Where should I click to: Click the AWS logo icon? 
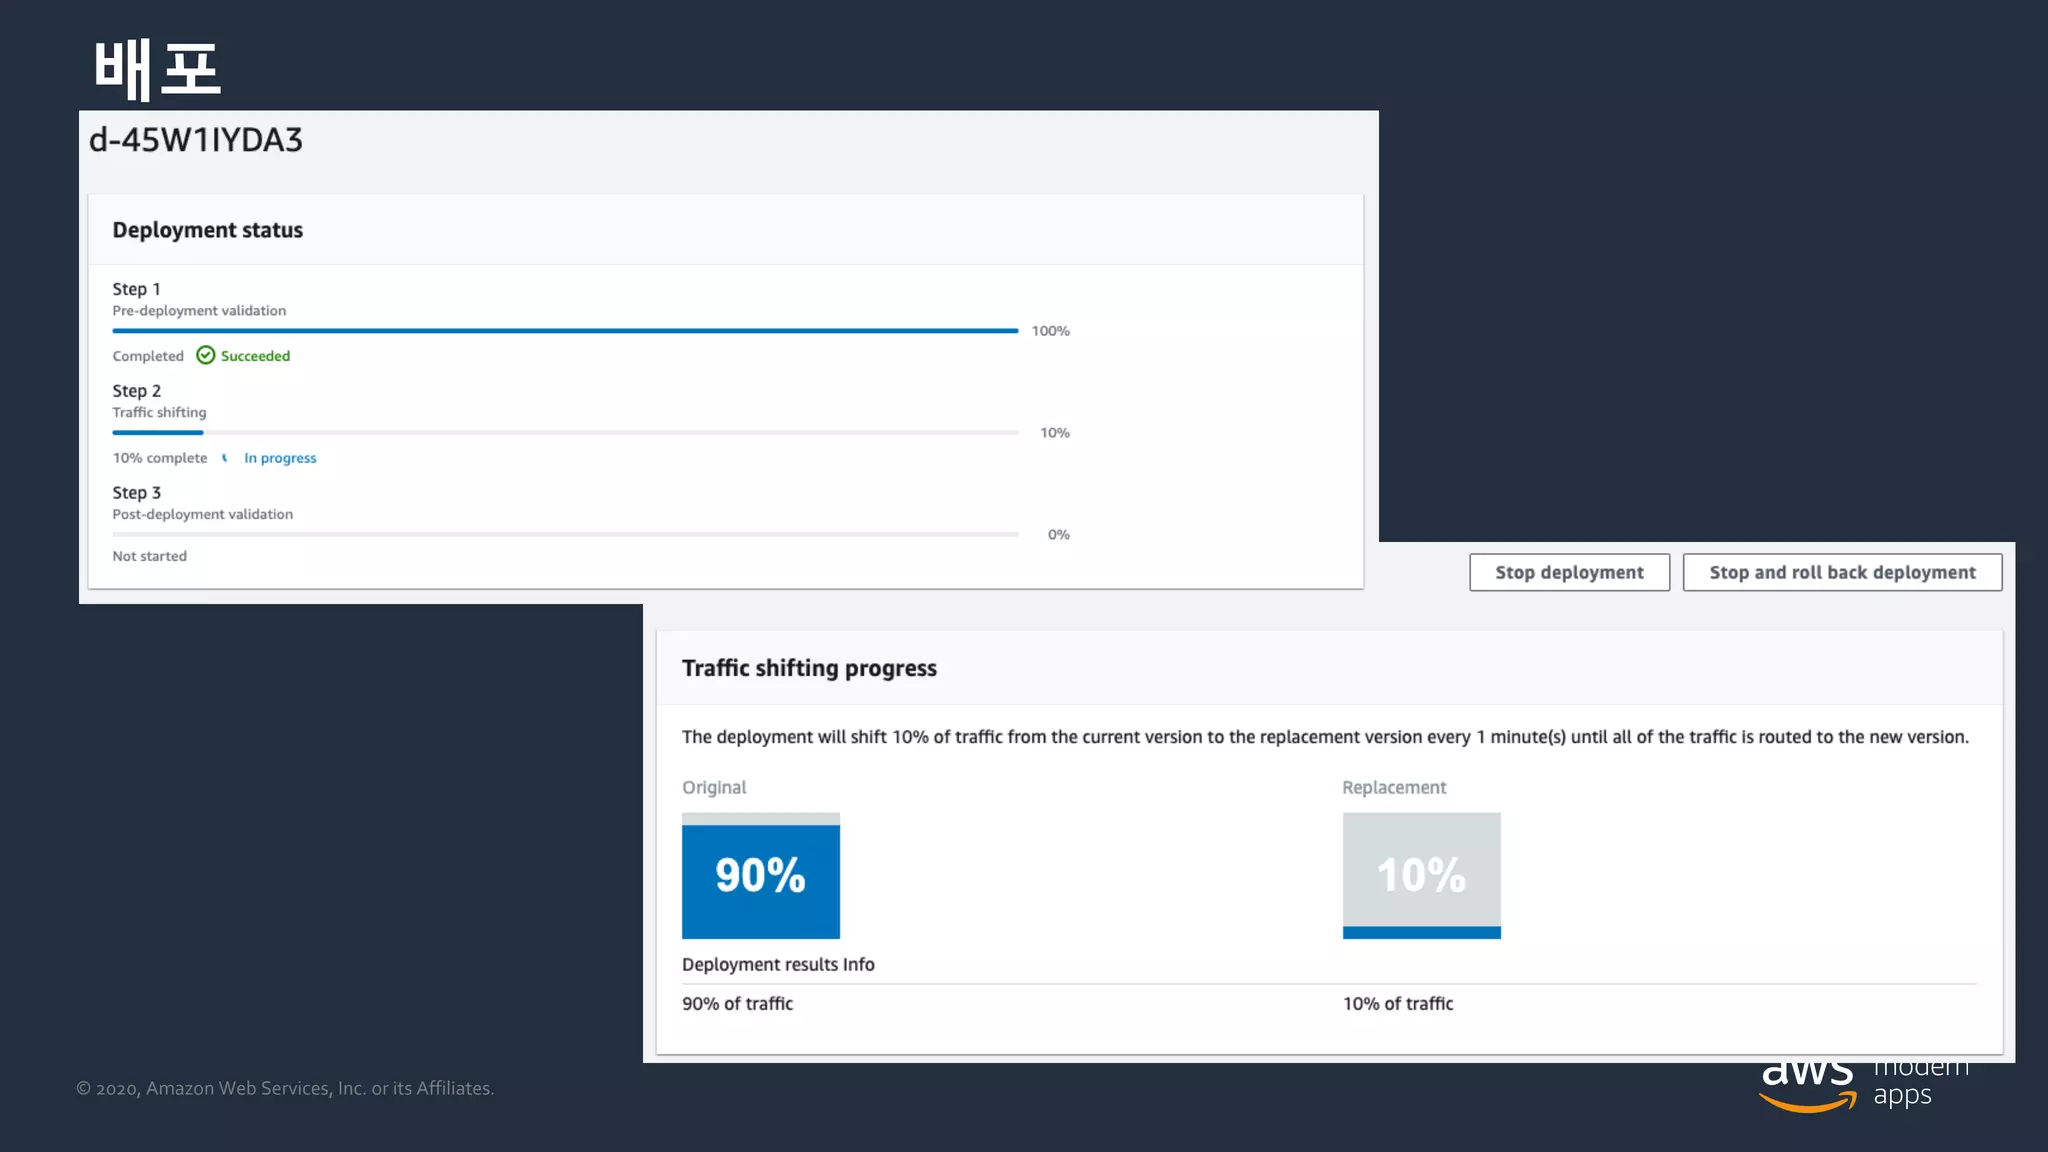tap(1807, 1086)
